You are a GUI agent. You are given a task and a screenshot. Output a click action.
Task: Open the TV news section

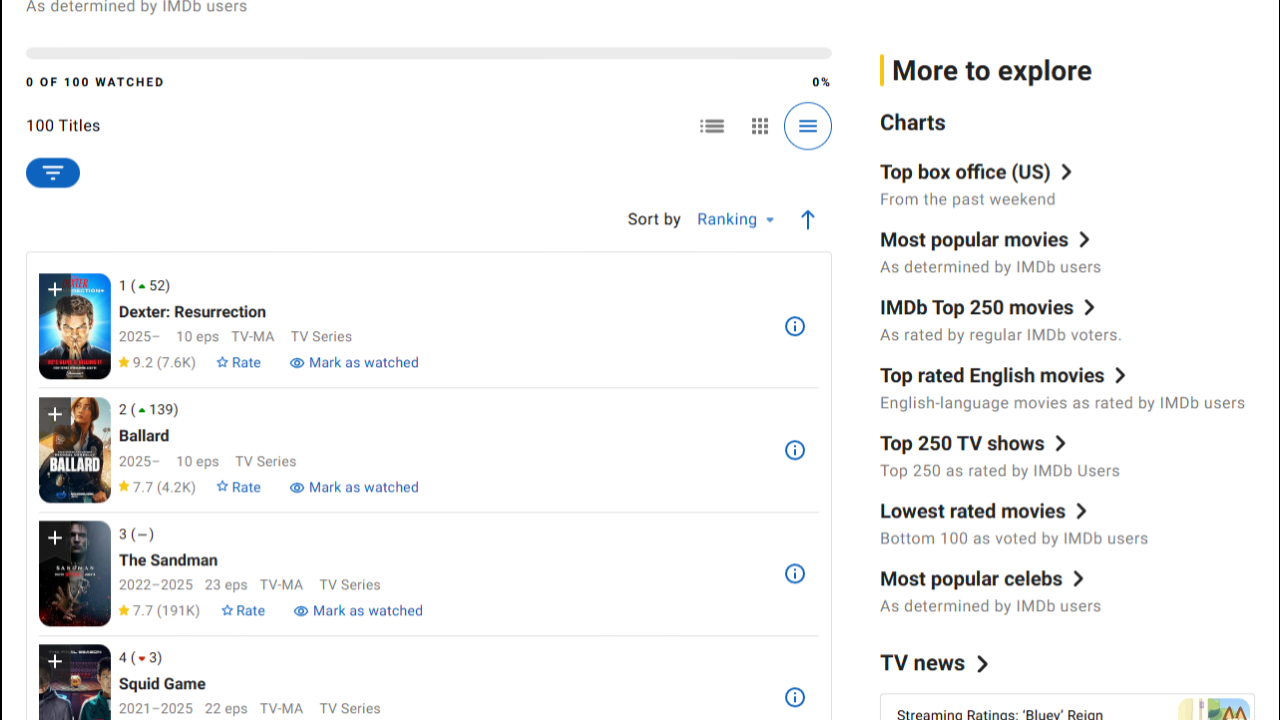coord(934,664)
